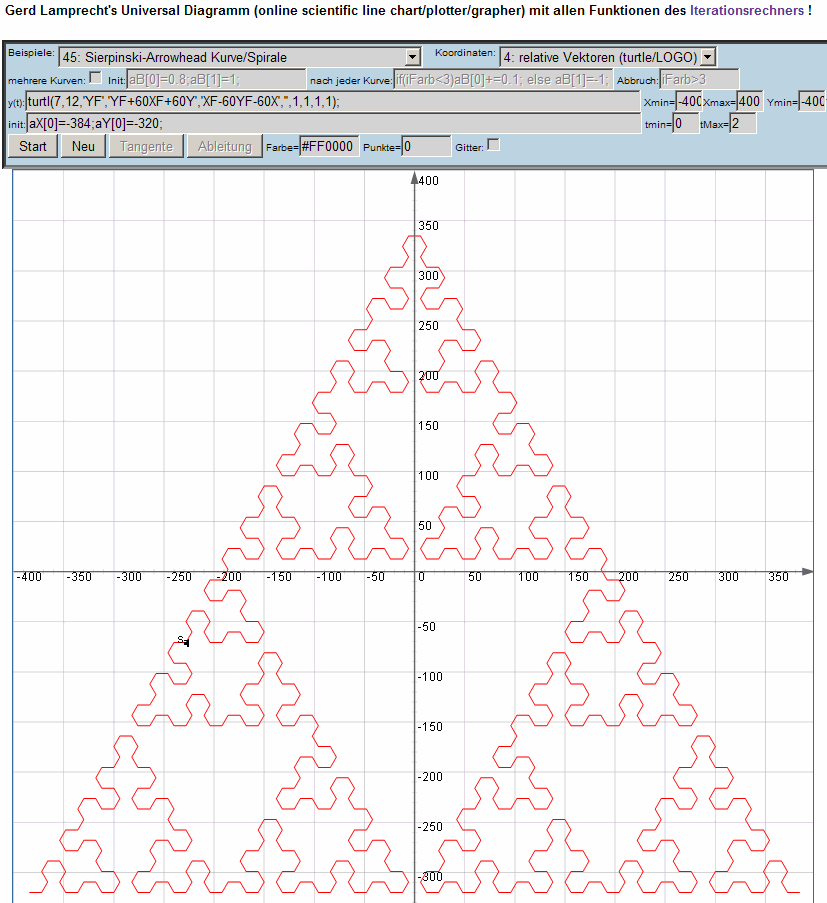Click the nach jeder Kurve field
Screen dimensions: 827x903
pyautogui.click(x=502, y=79)
